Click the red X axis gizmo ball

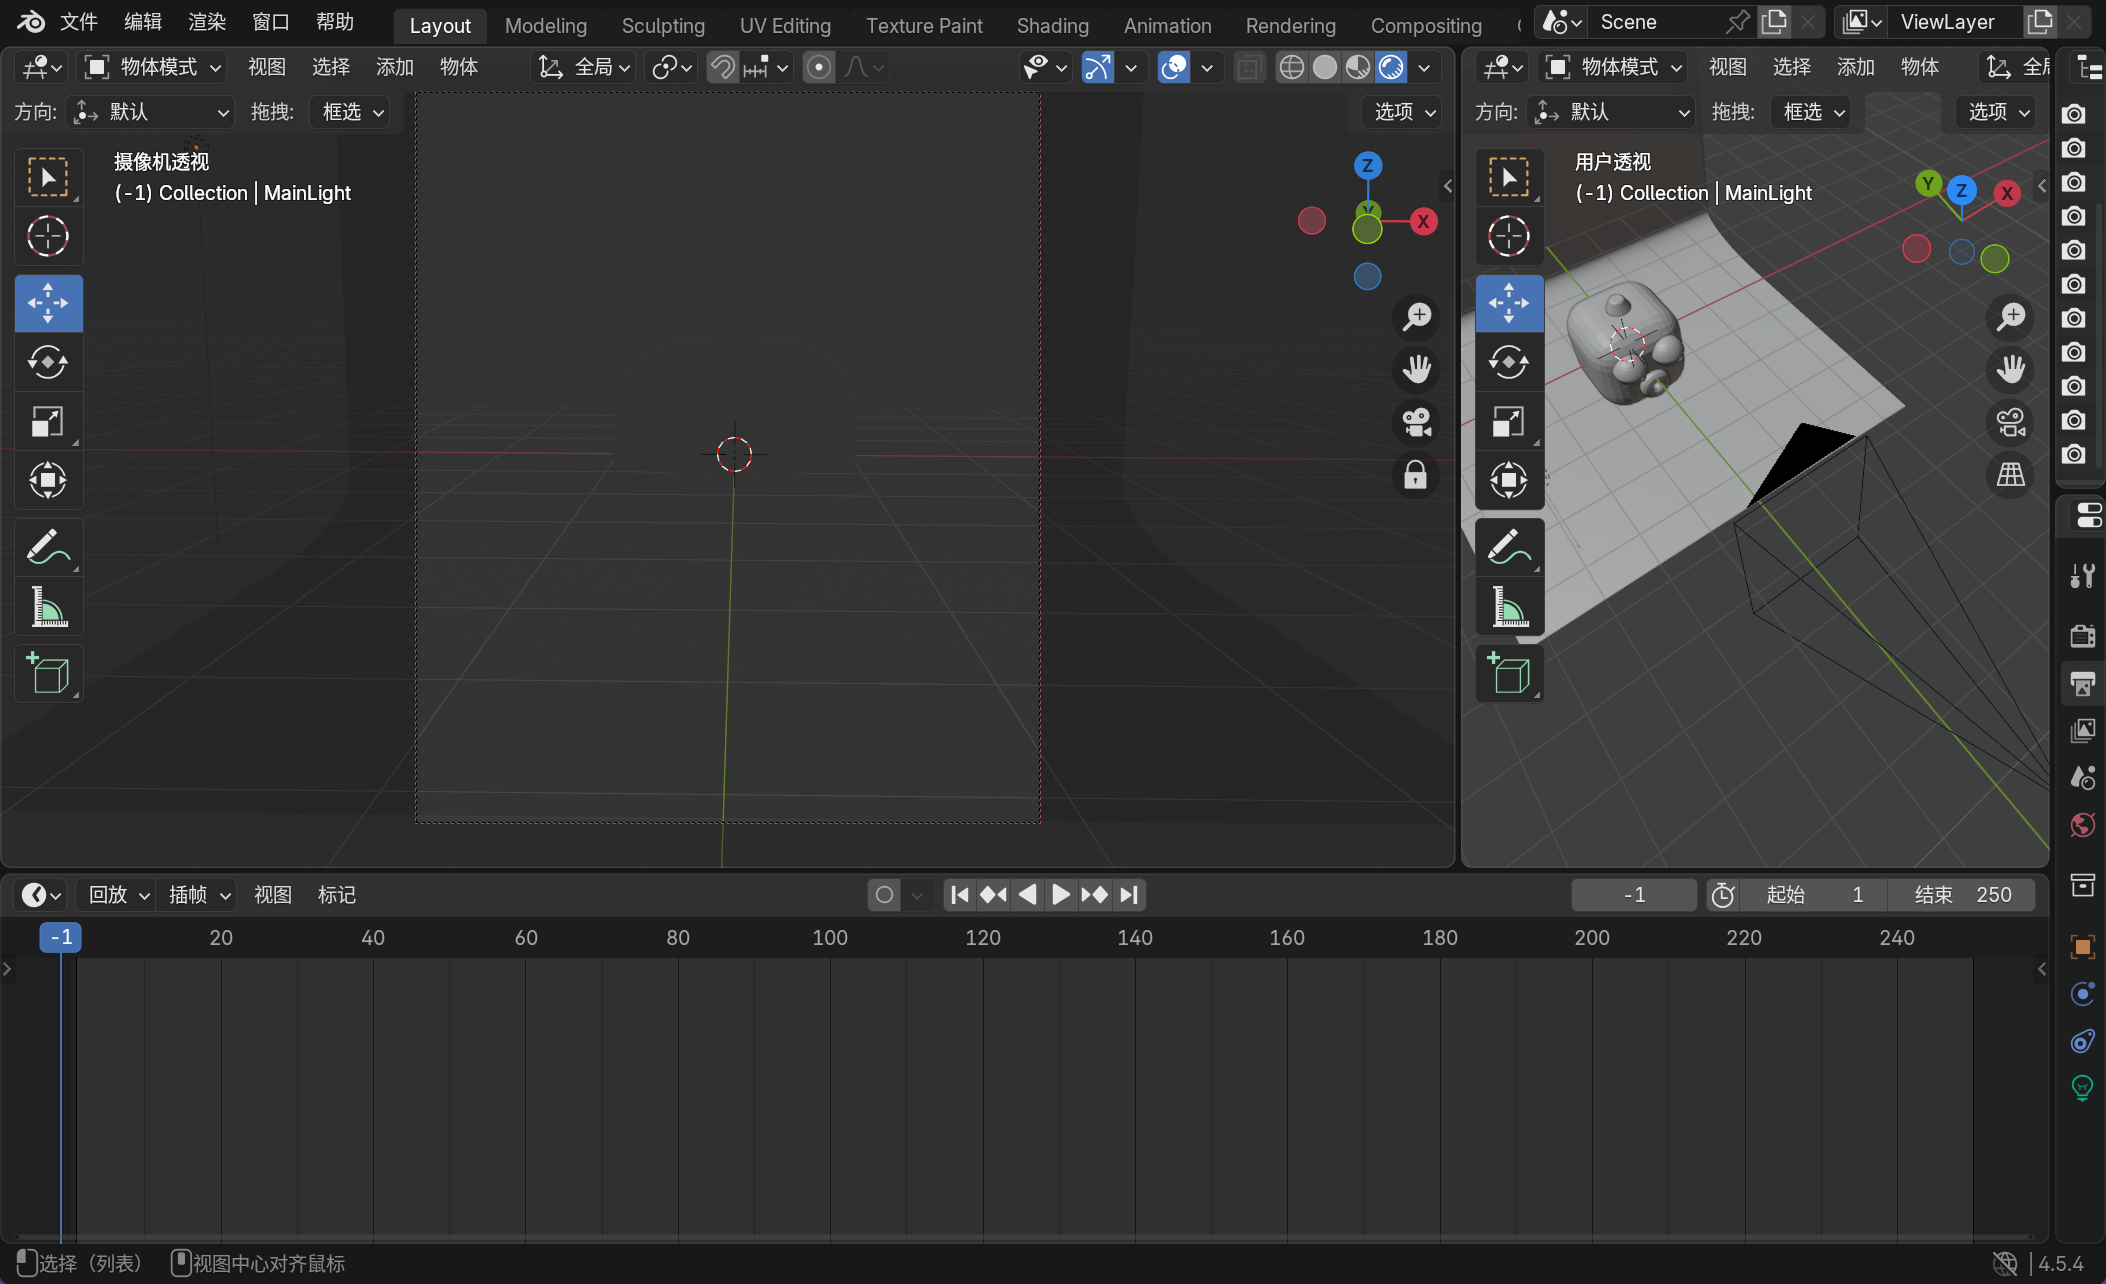tap(1423, 222)
